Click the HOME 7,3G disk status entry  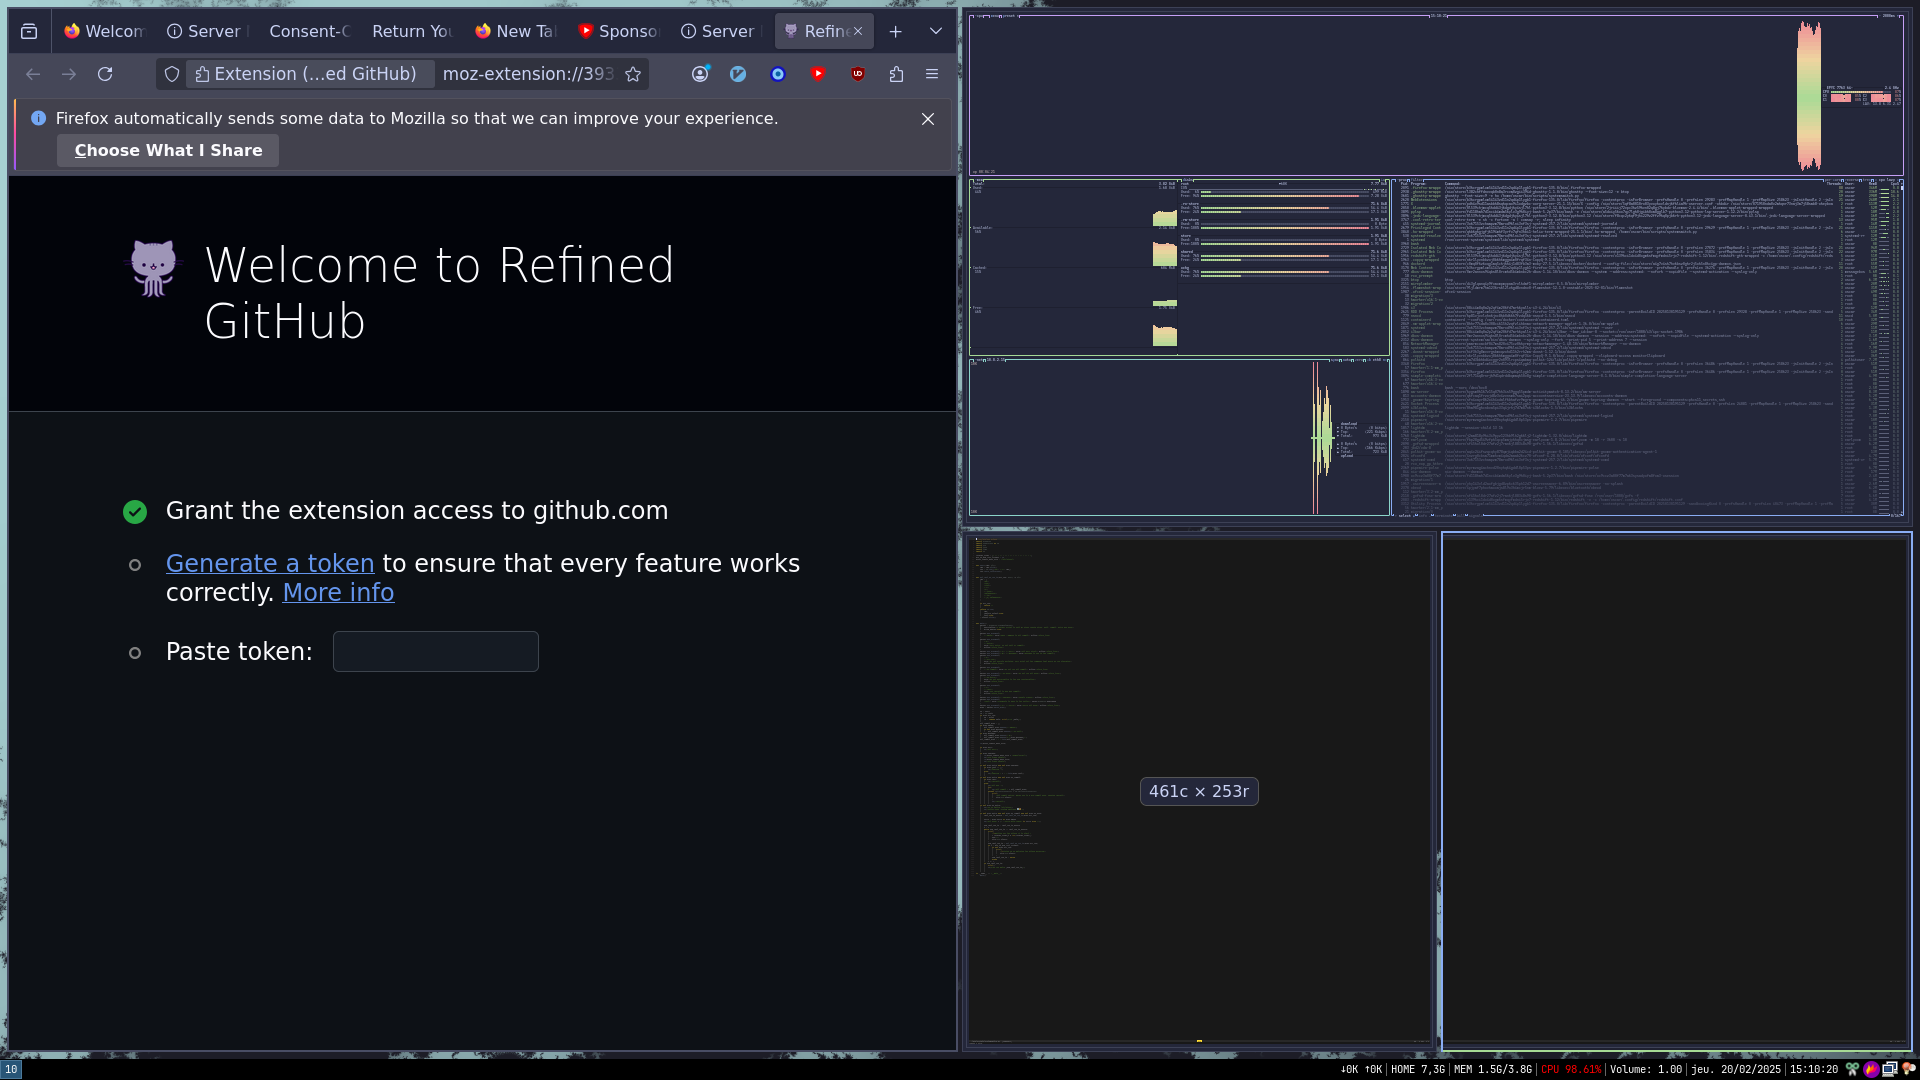click(x=1418, y=1069)
